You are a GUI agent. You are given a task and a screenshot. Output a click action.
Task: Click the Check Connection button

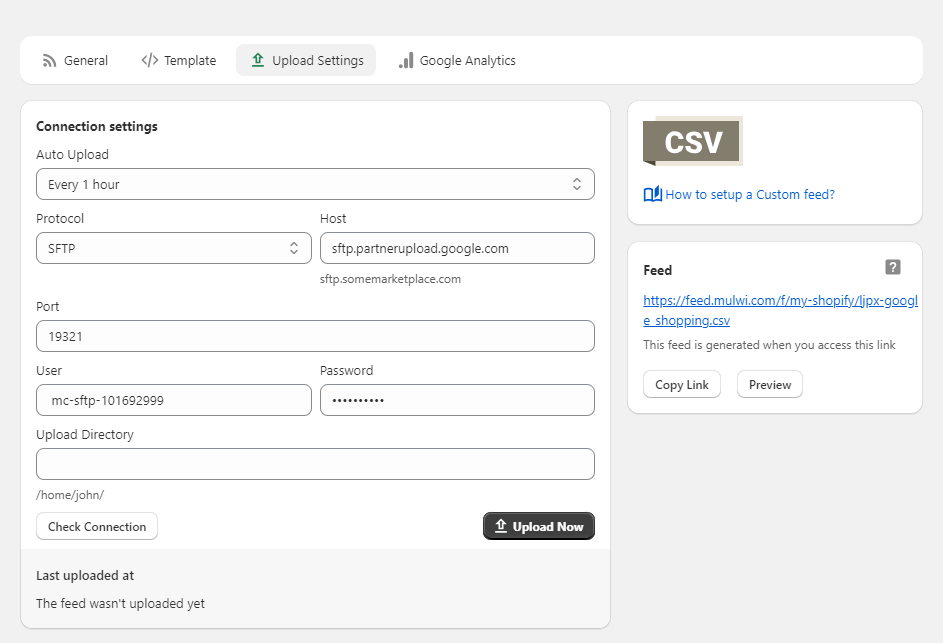point(97,526)
